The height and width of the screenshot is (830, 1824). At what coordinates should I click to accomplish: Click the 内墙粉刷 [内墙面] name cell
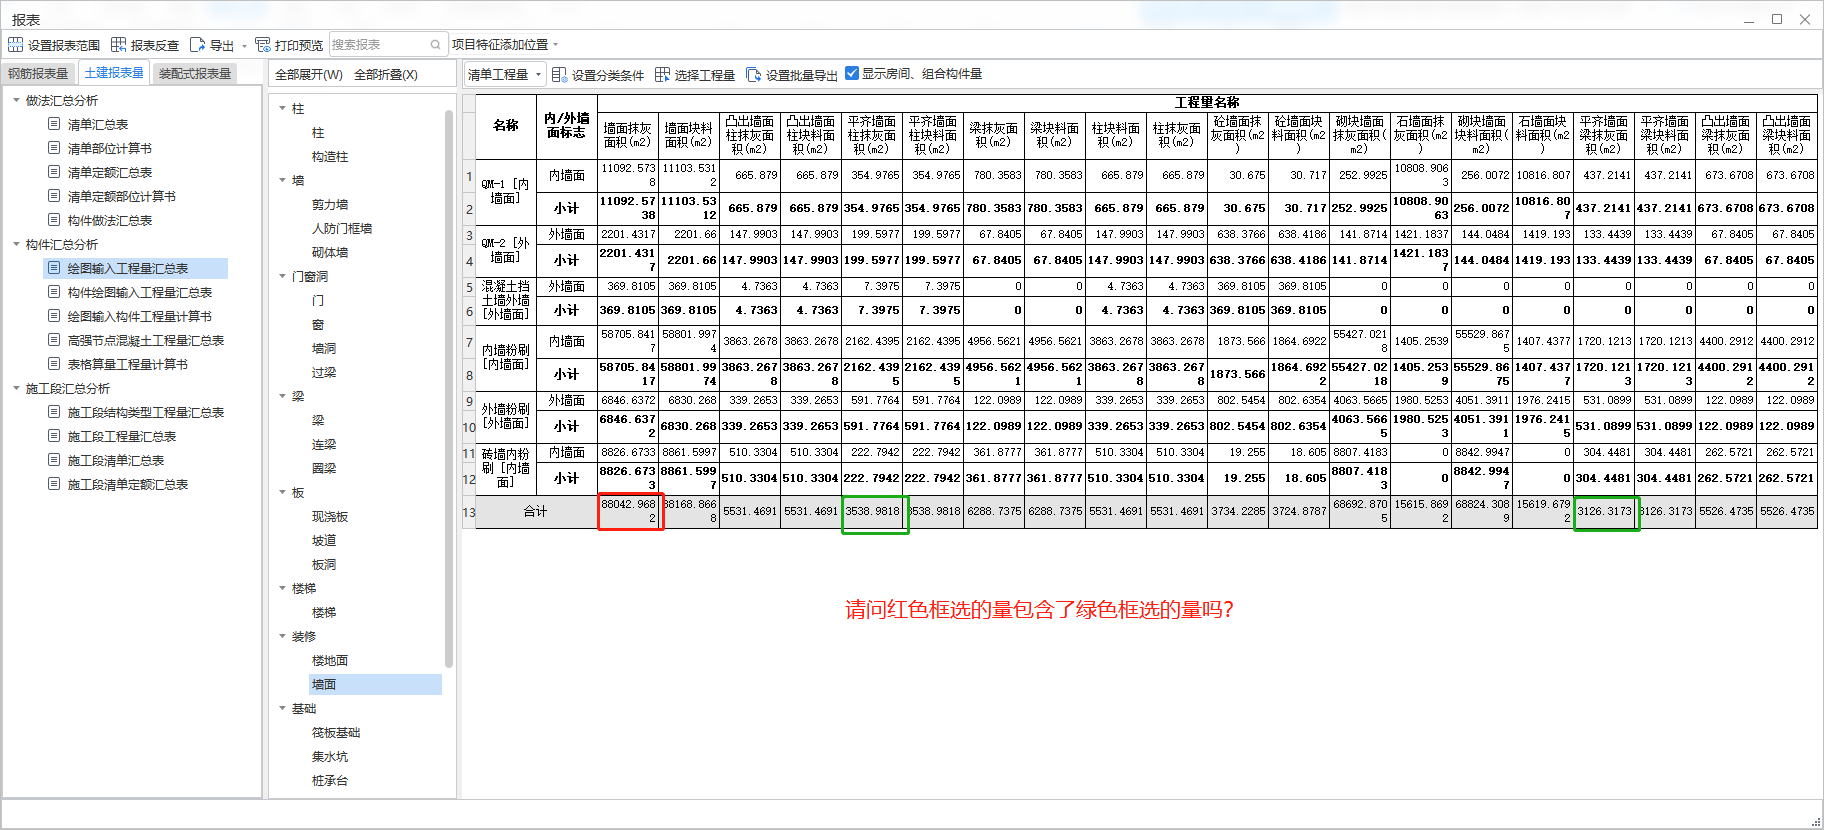506,357
